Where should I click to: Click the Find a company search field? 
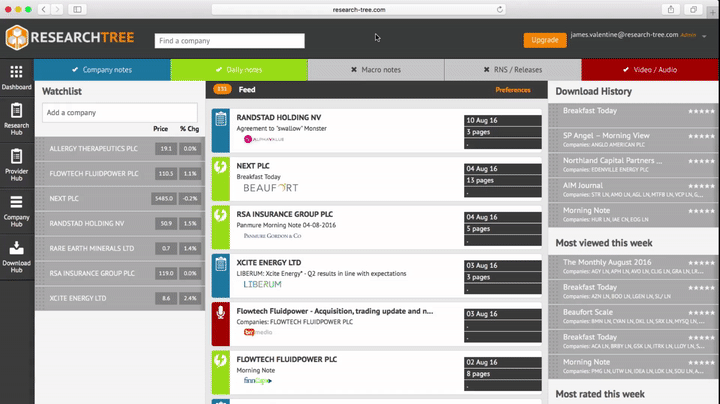pos(229,41)
